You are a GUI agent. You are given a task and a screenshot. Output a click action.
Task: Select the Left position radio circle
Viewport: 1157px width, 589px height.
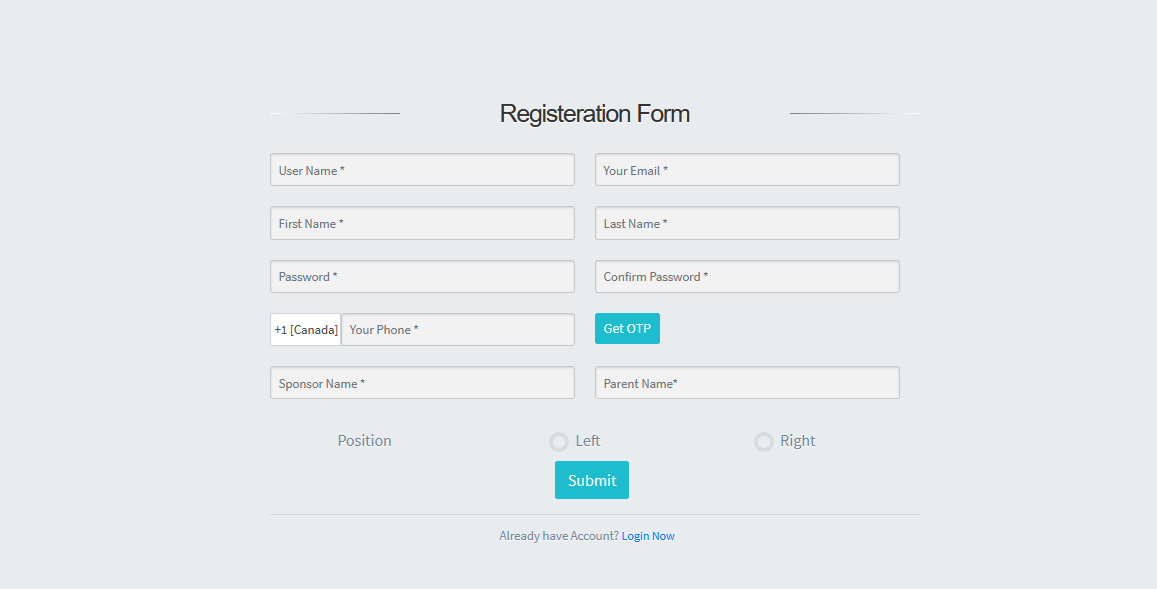(559, 442)
